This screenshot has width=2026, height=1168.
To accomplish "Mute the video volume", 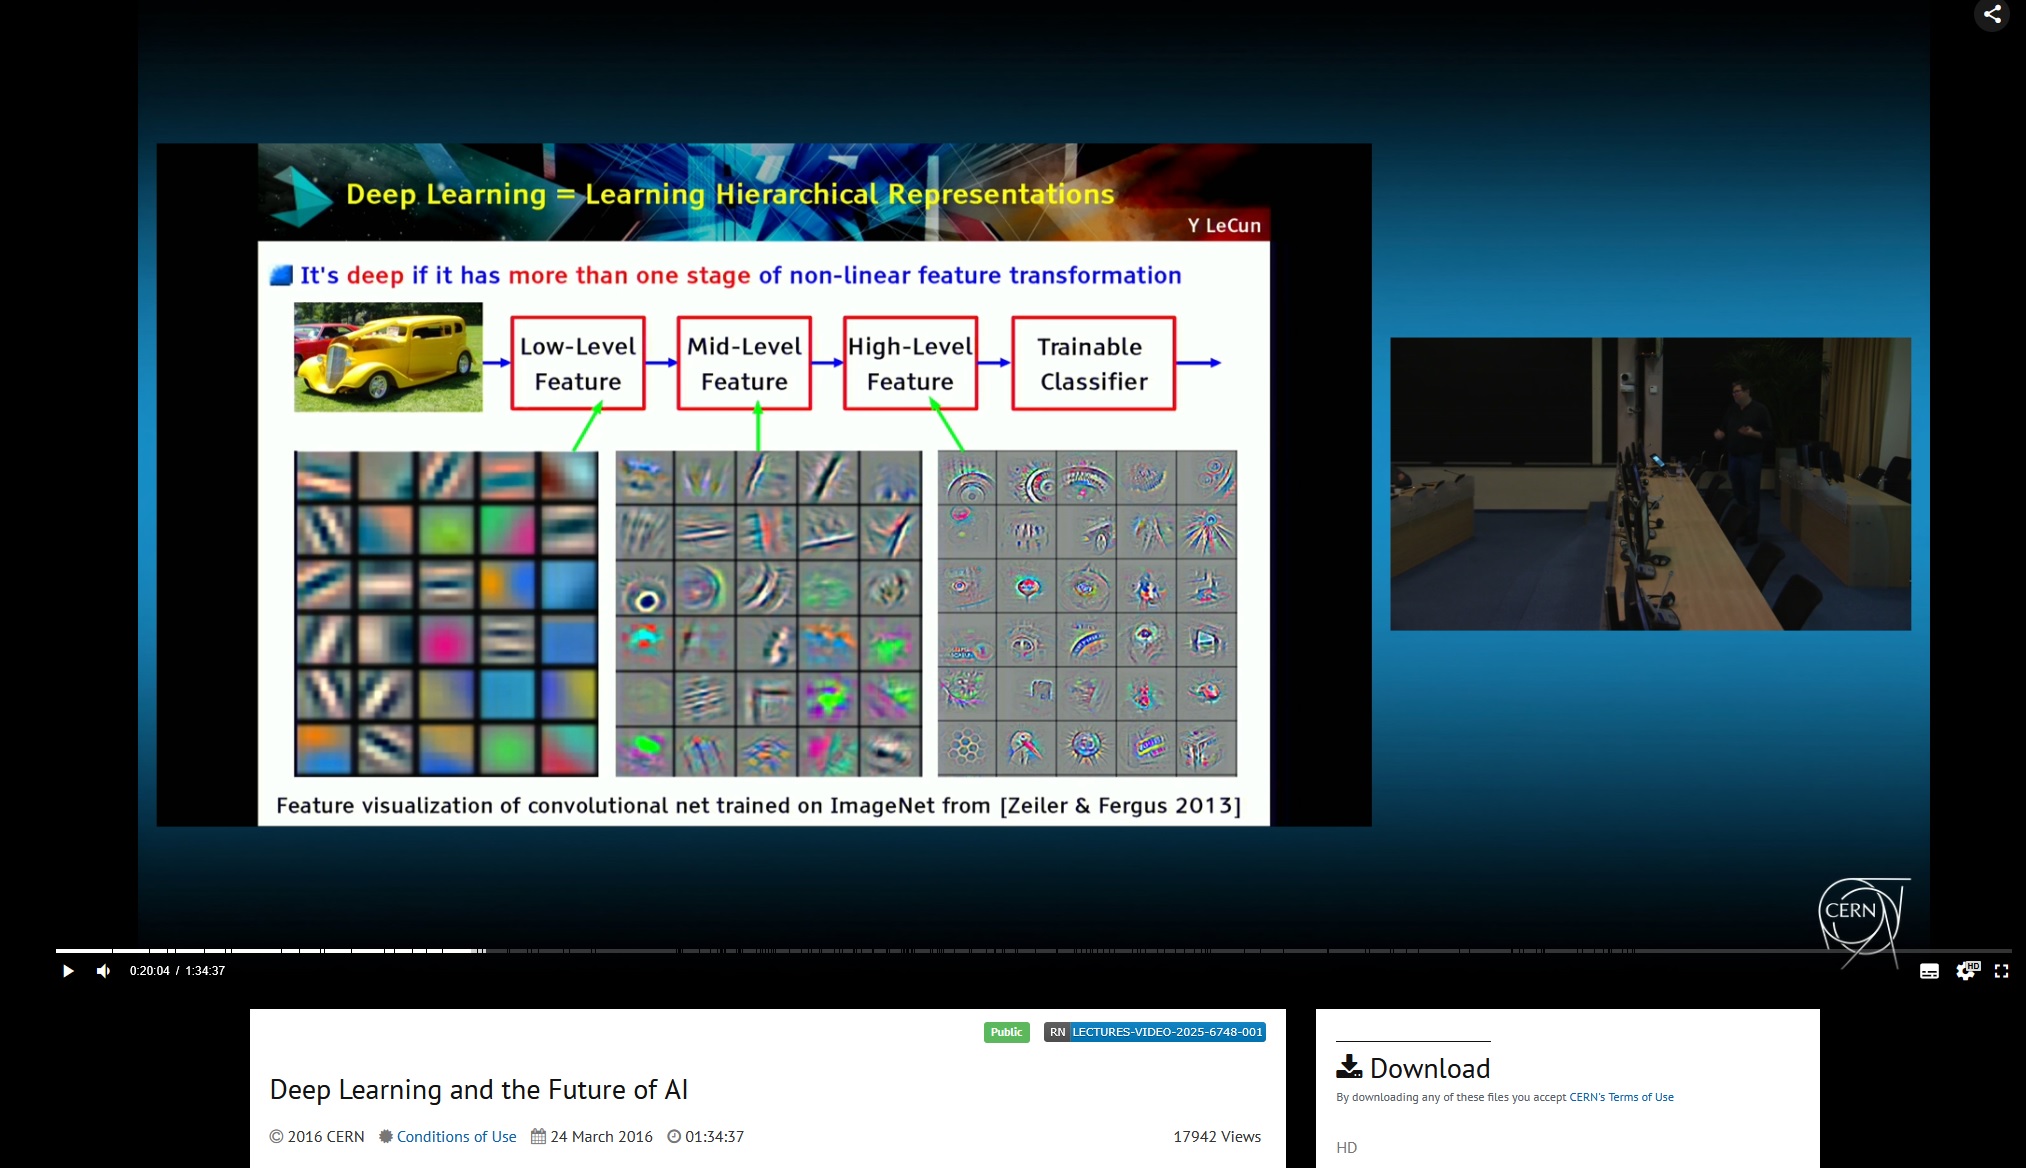I will [103, 971].
